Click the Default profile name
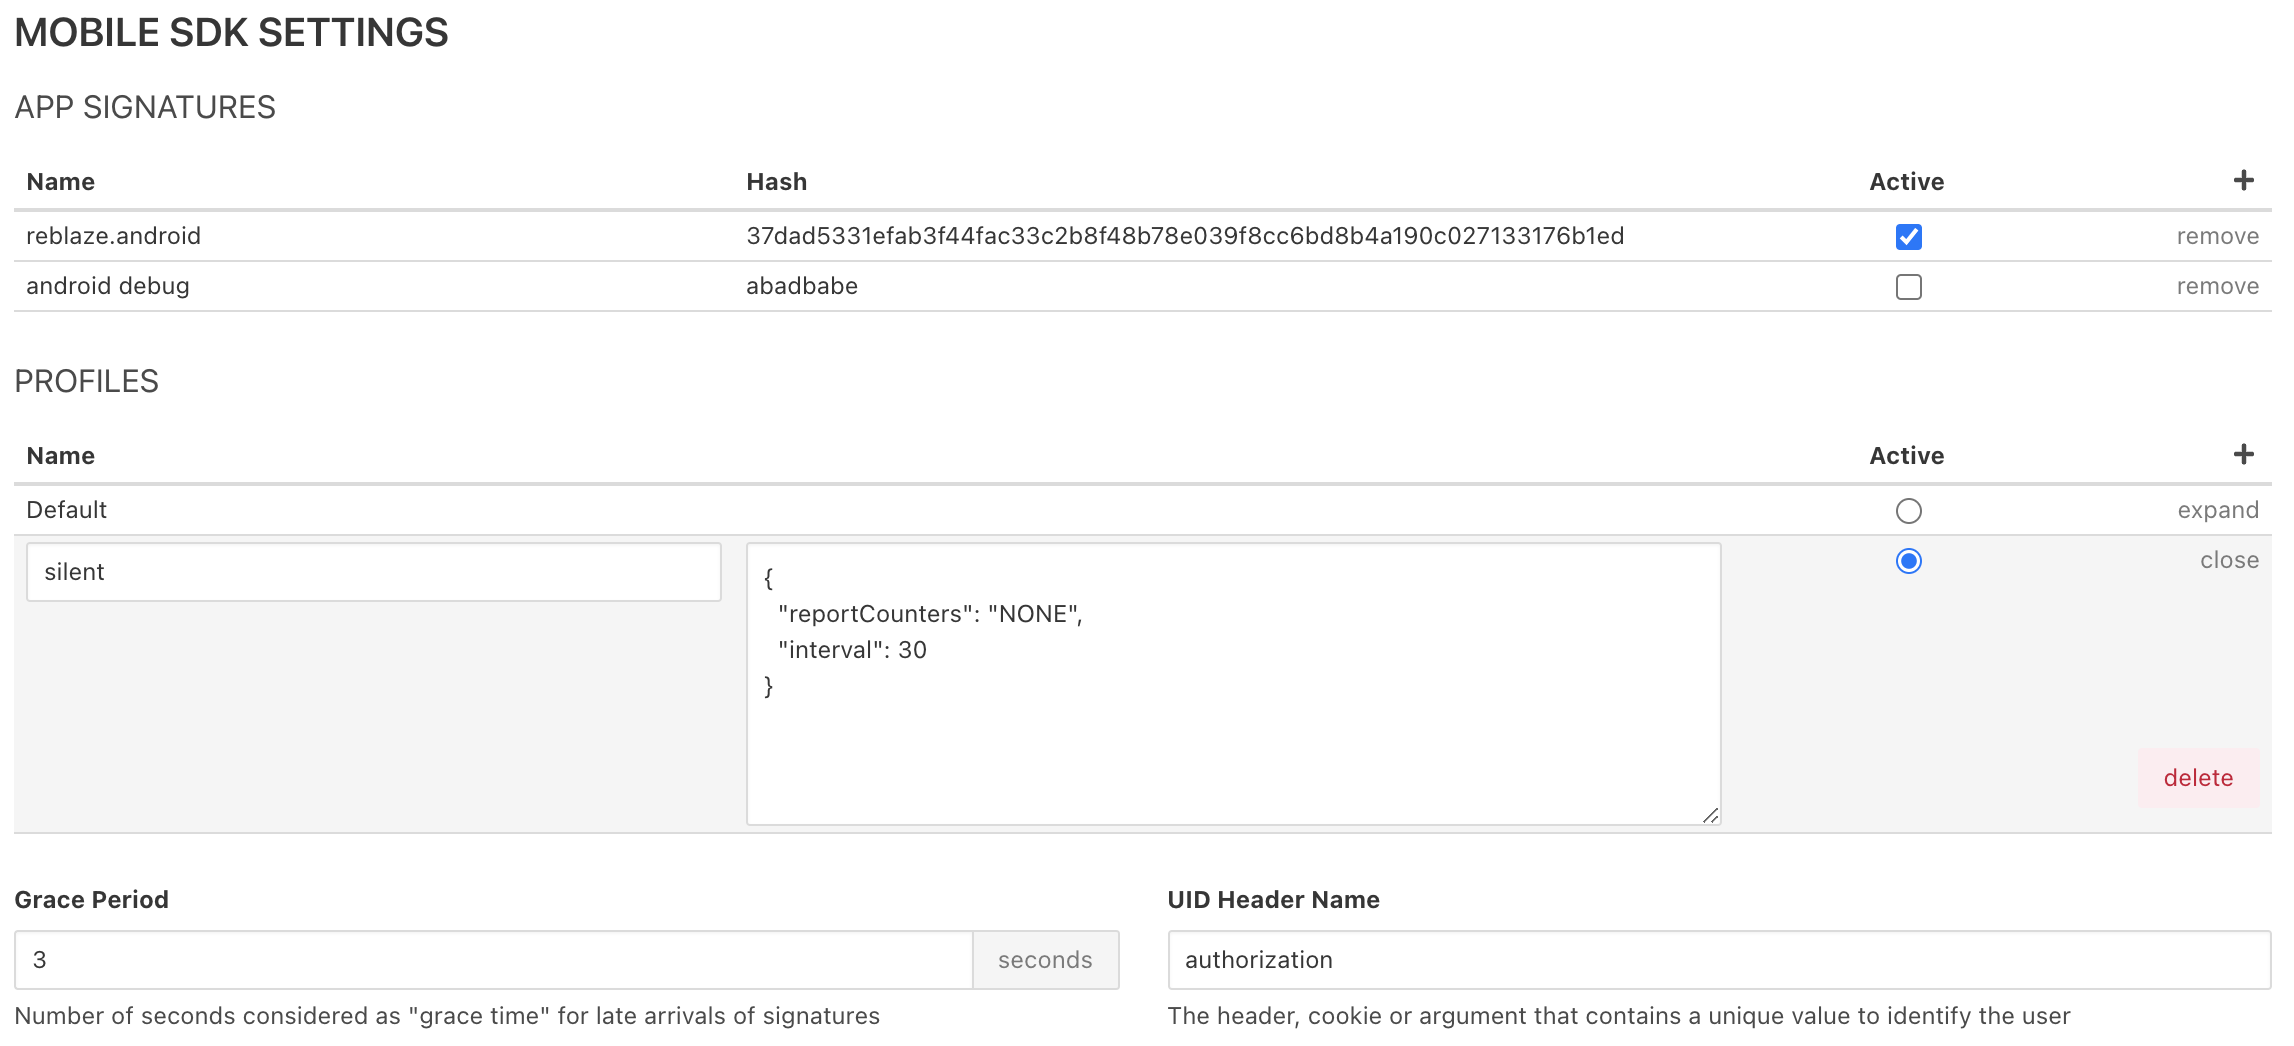 [x=66, y=510]
